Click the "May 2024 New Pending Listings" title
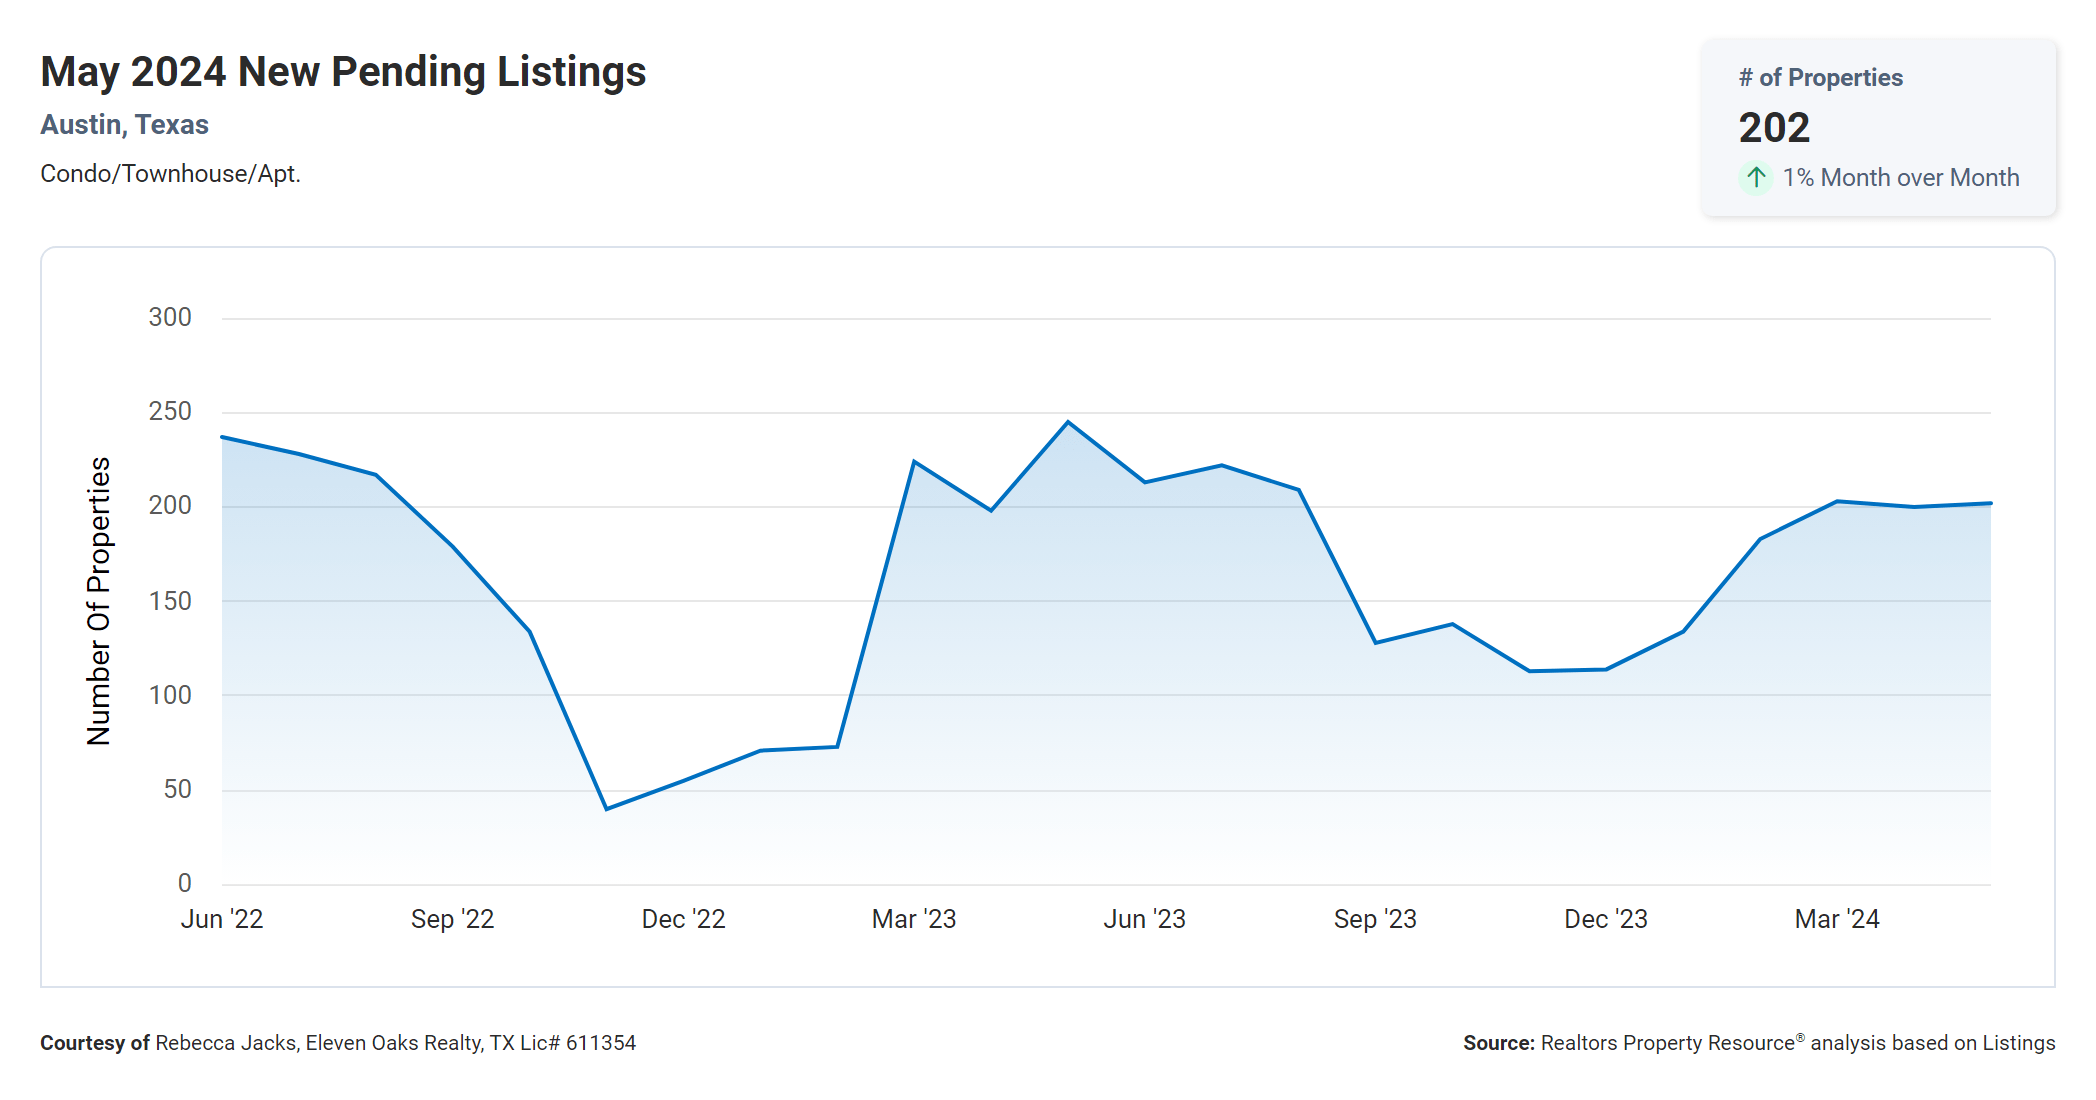This screenshot has height=1100, width=2096. [x=343, y=72]
